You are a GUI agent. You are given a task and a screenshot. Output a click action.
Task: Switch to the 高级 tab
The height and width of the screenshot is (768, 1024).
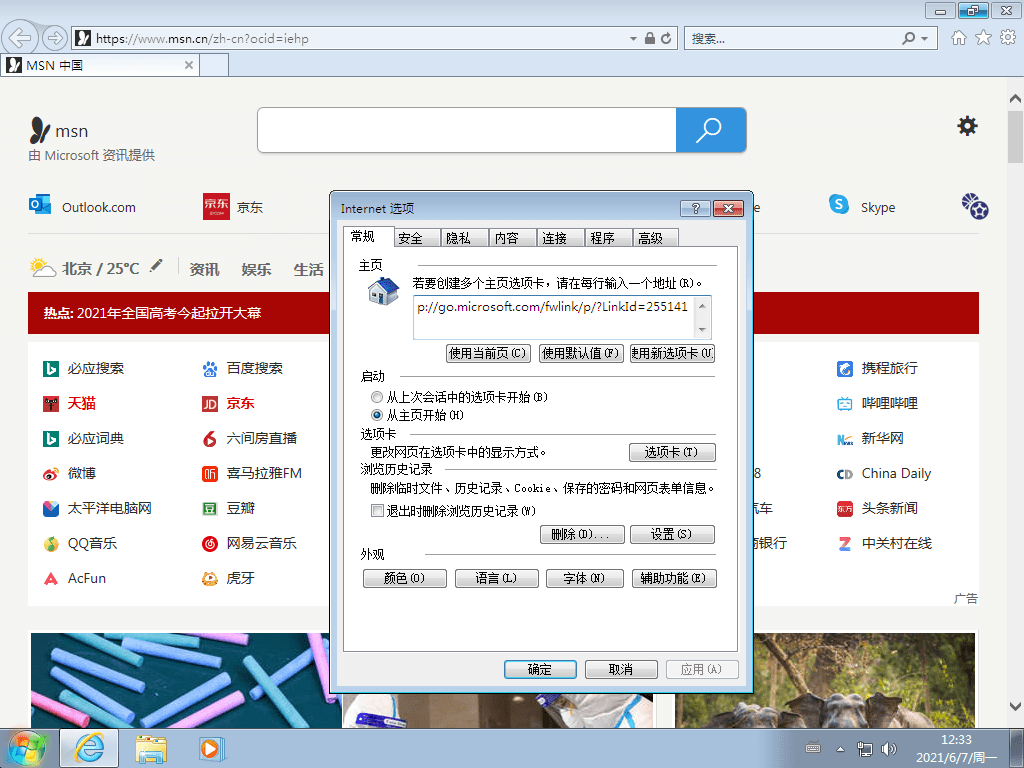(654, 237)
